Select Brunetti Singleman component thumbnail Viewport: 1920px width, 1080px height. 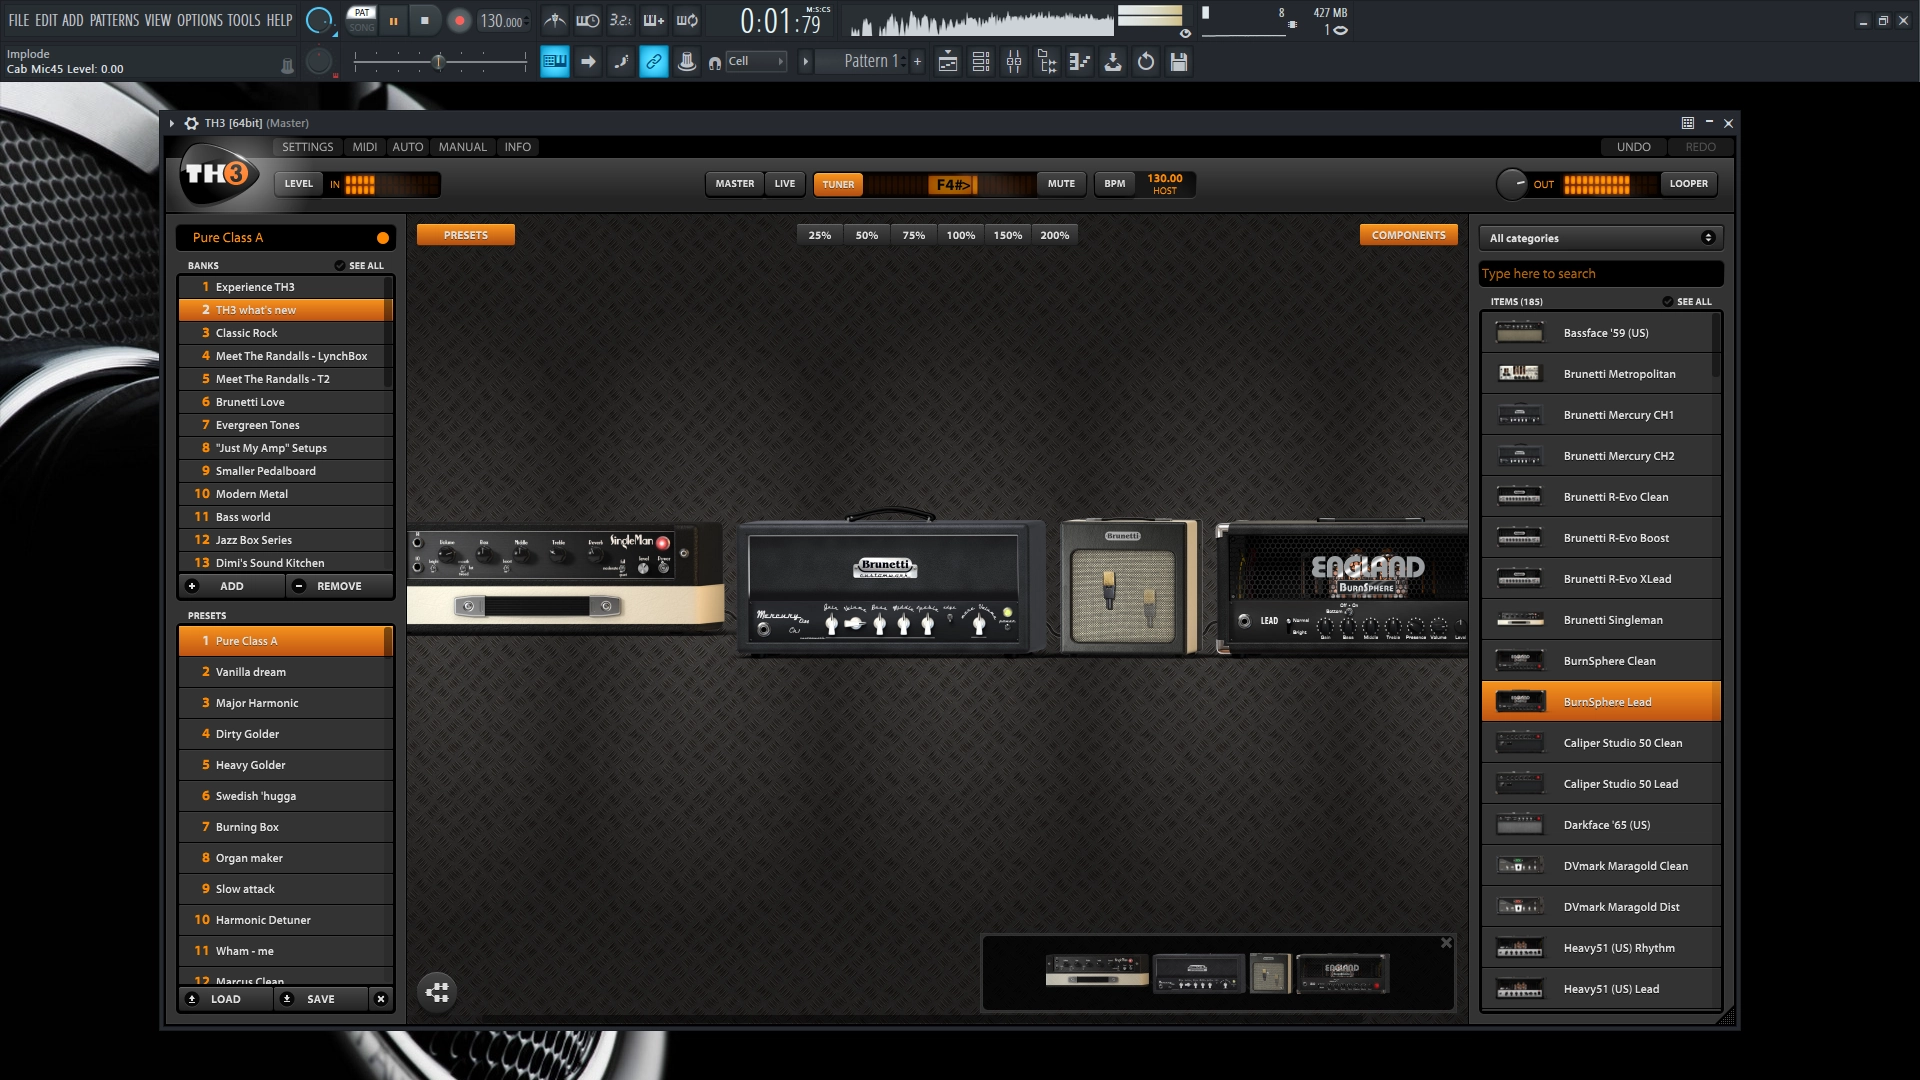(x=1519, y=620)
